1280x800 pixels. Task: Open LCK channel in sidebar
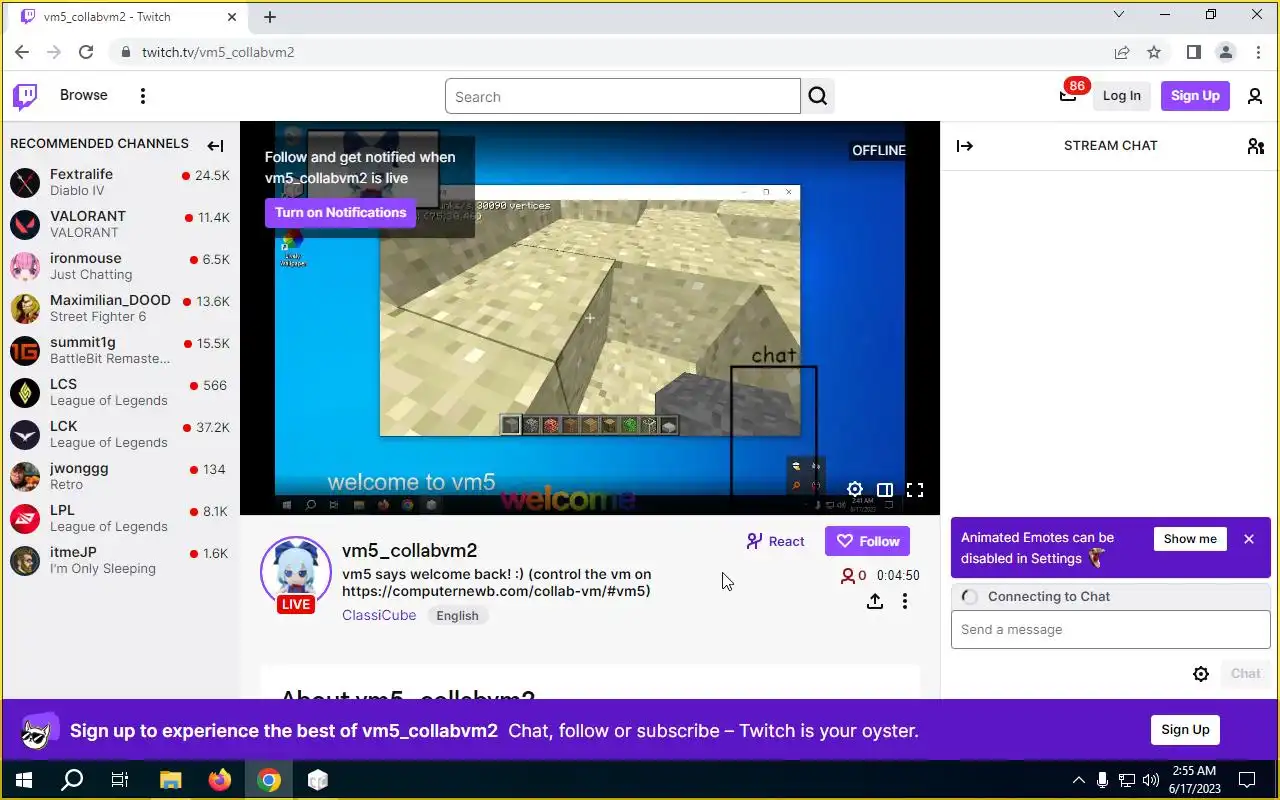(x=120, y=434)
